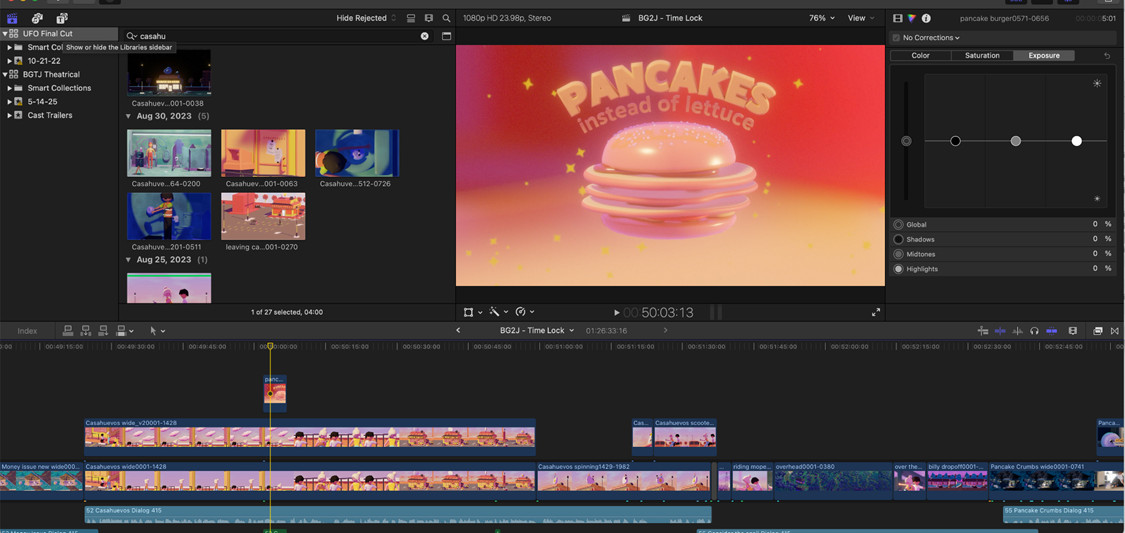Open the timeline Index
The width and height of the screenshot is (1125, 533).
27,331
